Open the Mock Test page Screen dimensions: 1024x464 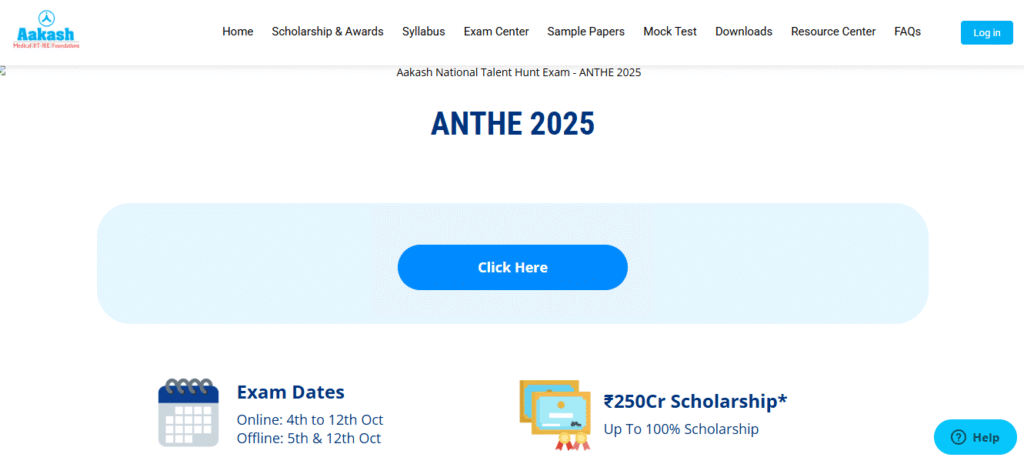(670, 32)
